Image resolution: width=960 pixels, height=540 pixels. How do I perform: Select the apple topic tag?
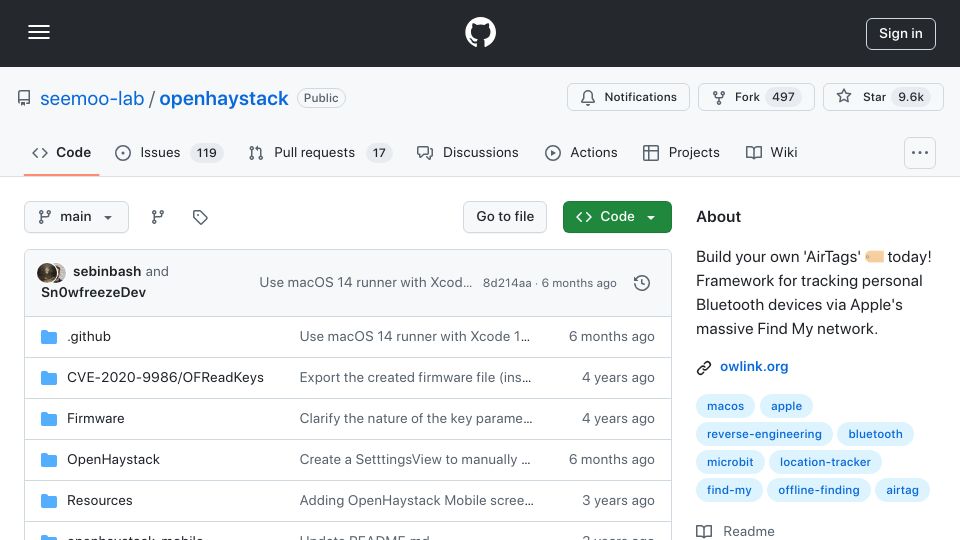pos(786,406)
